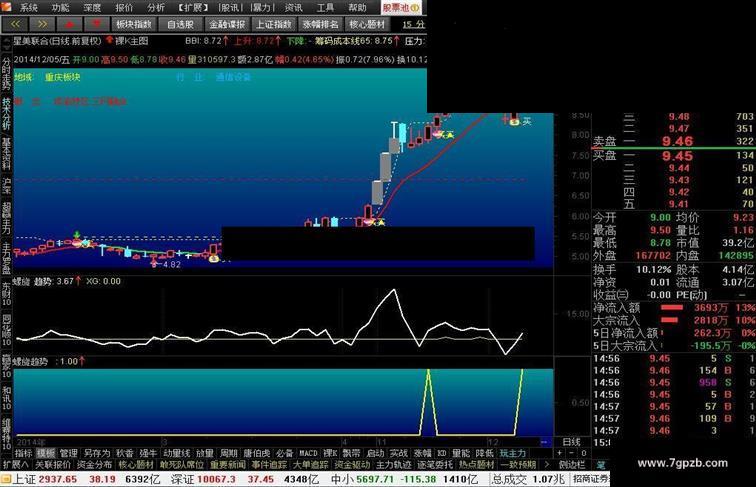The image size is (756, 487).
Task: Click the 上证指数 toolbar button
Action: pos(273,24)
